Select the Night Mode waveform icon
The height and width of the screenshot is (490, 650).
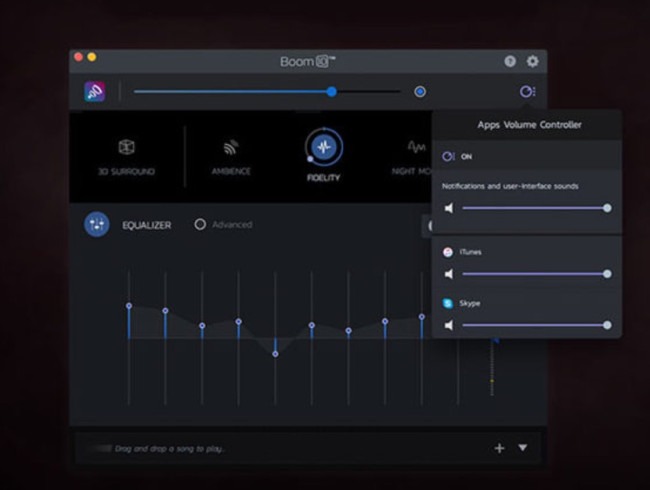point(416,147)
